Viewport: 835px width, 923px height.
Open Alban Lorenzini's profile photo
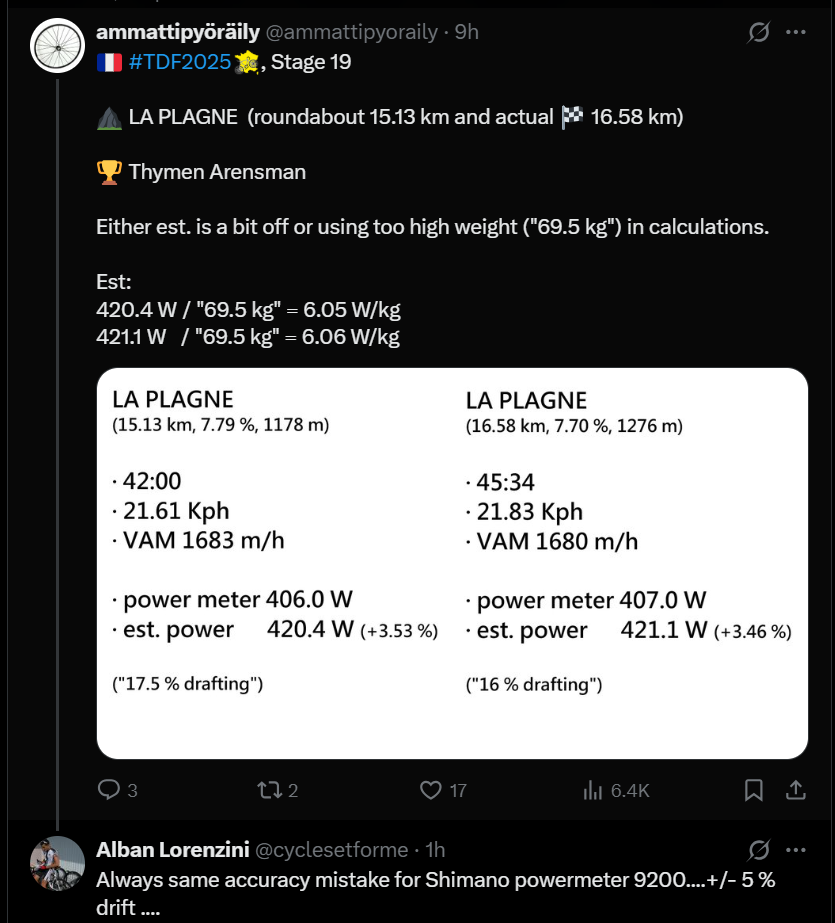click(58, 863)
